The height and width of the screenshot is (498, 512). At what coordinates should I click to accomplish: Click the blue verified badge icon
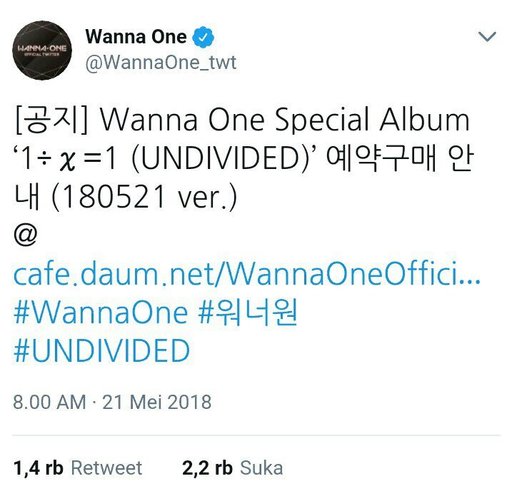(x=203, y=37)
